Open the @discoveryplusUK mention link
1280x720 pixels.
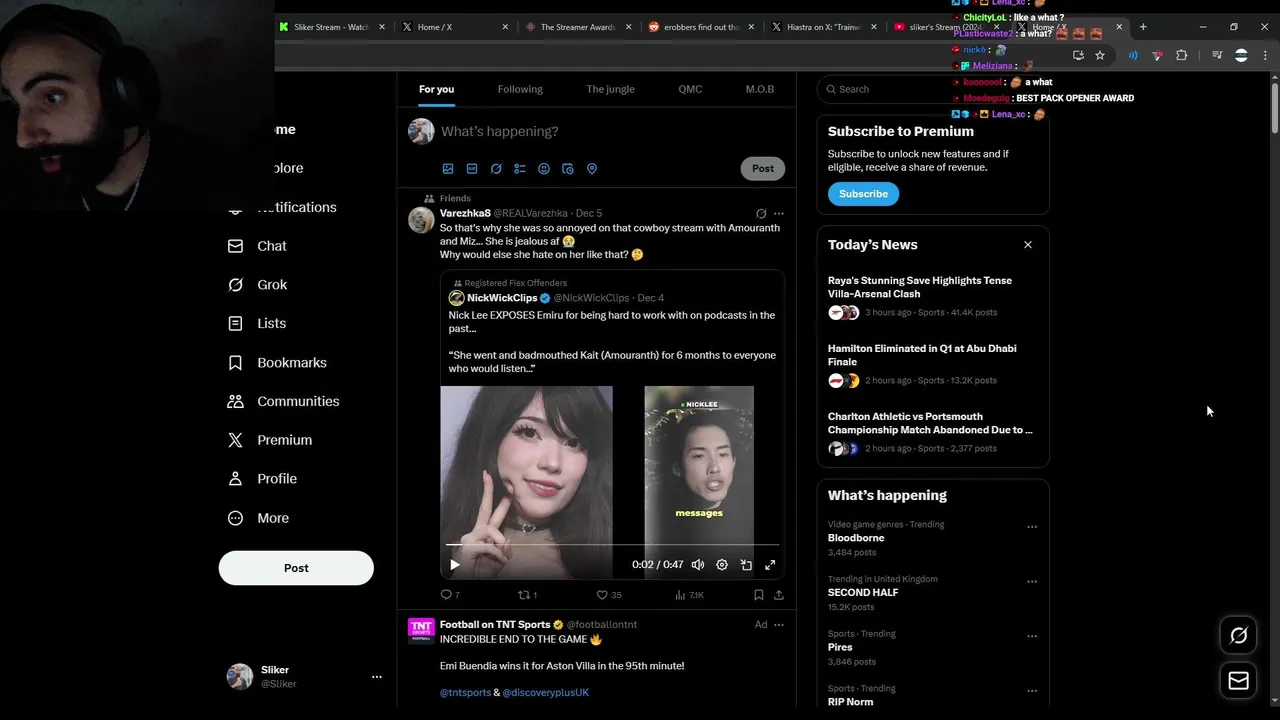(545, 693)
